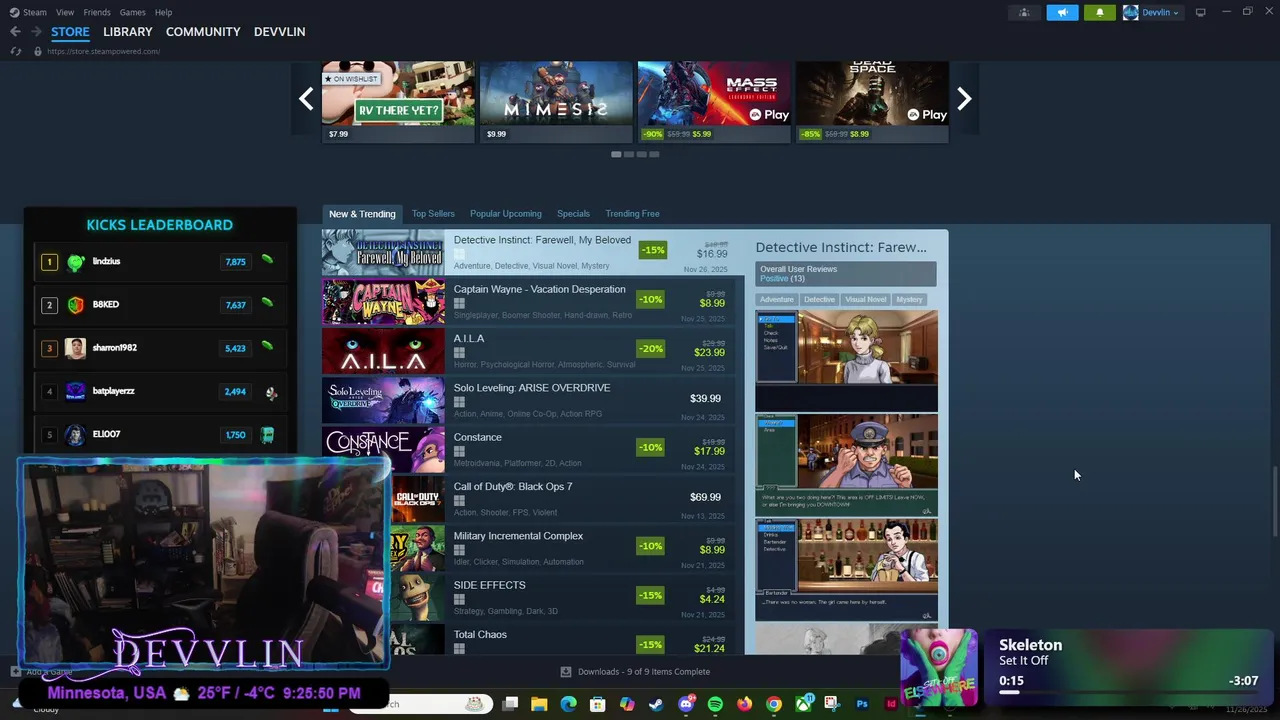The height and width of the screenshot is (720, 1280).
Task: Go to the COMMUNITY section
Action: click(203, 32)
